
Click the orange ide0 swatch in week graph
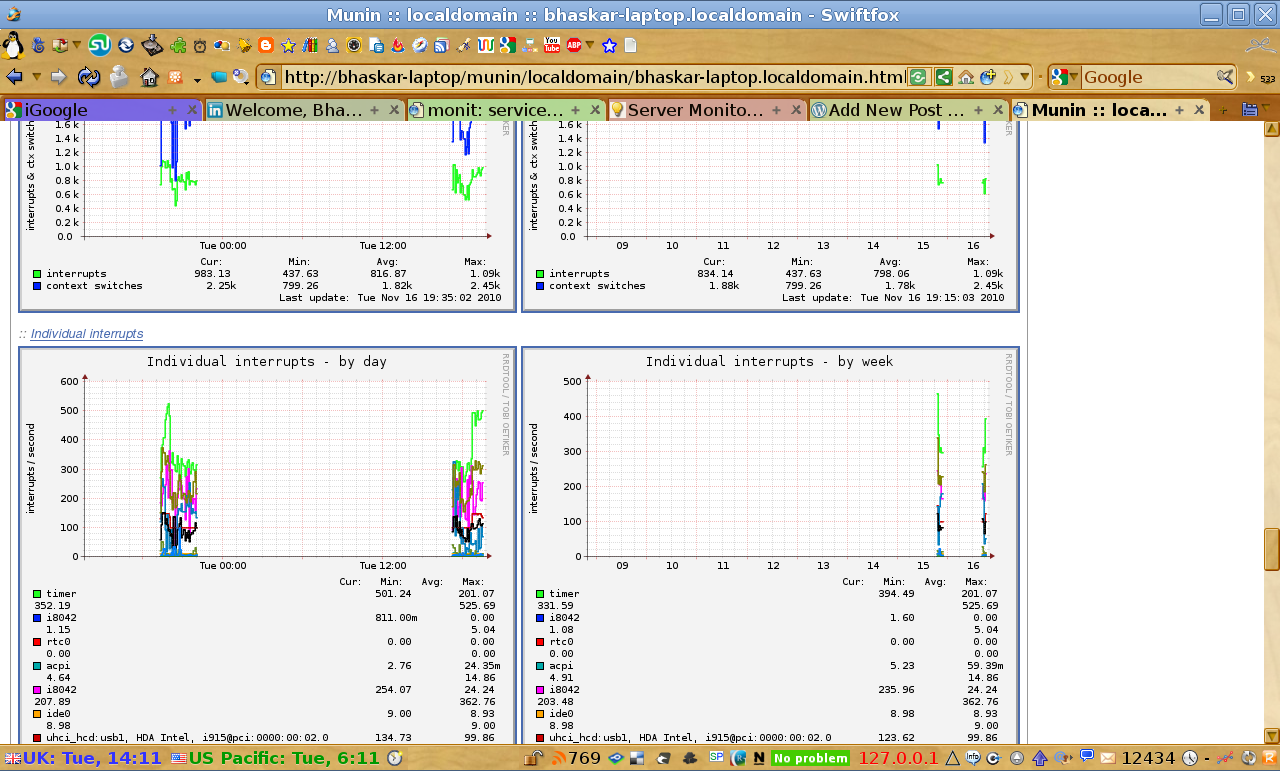point(540,714)
